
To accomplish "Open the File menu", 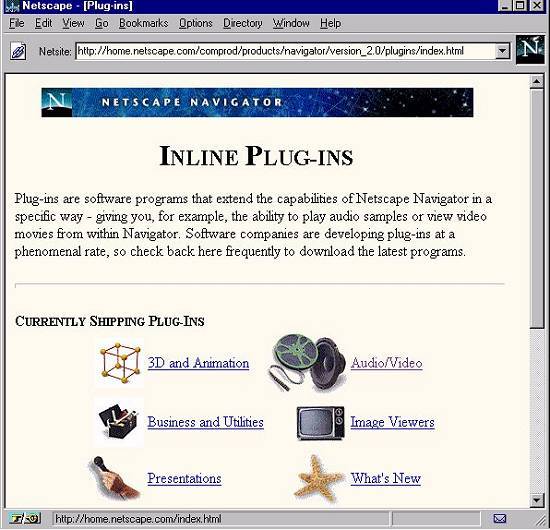I will [x=16, y=23].
